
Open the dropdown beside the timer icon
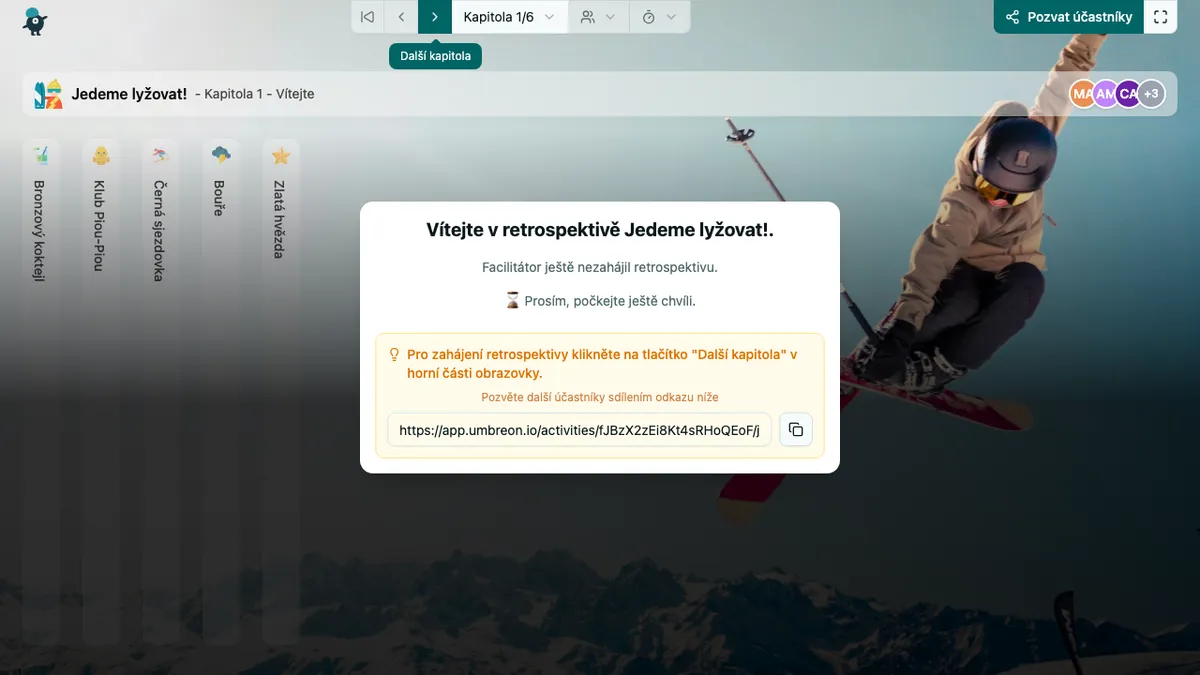point(673,16)
